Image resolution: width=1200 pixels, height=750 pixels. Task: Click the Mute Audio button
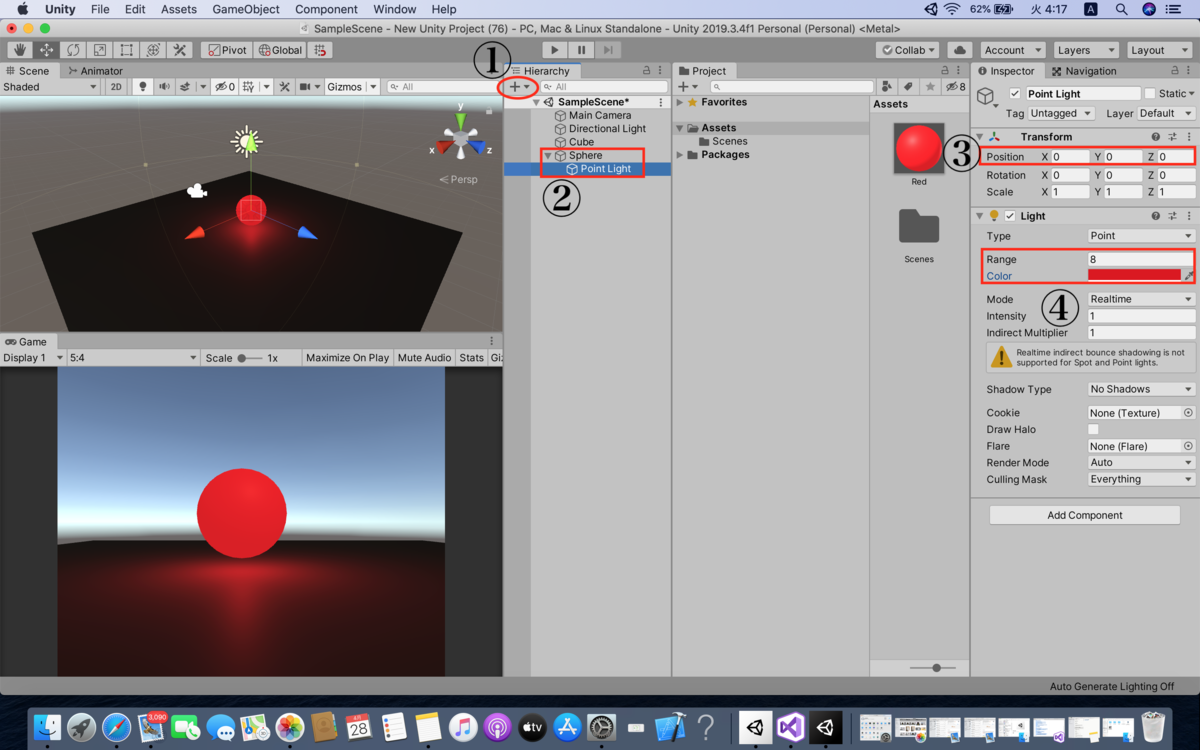click(424, 357)
